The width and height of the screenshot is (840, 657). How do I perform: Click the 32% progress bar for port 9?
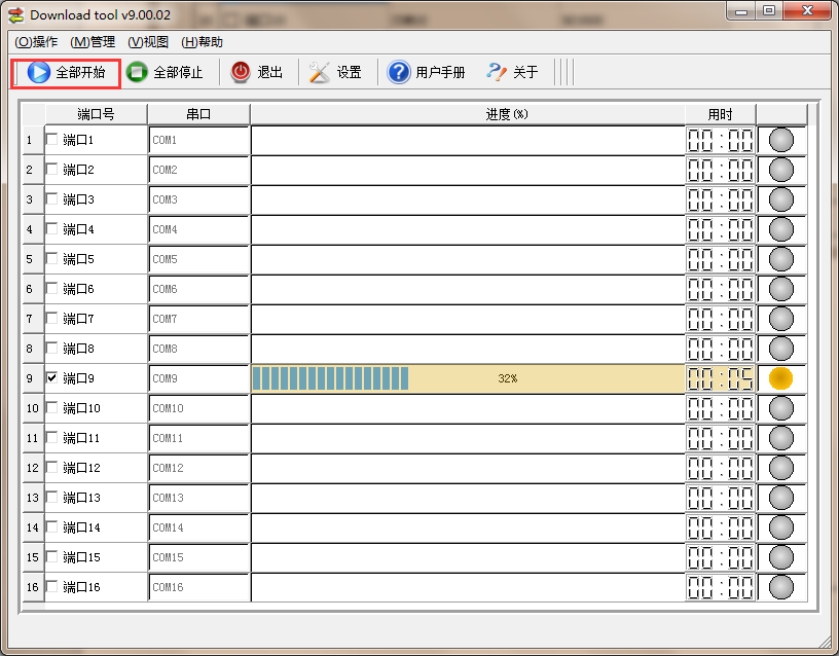coord(467,379)
